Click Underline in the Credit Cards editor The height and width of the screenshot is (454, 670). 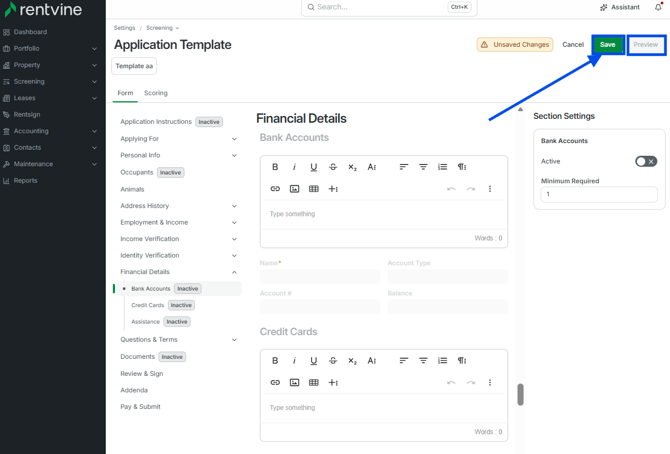[314, 360]
